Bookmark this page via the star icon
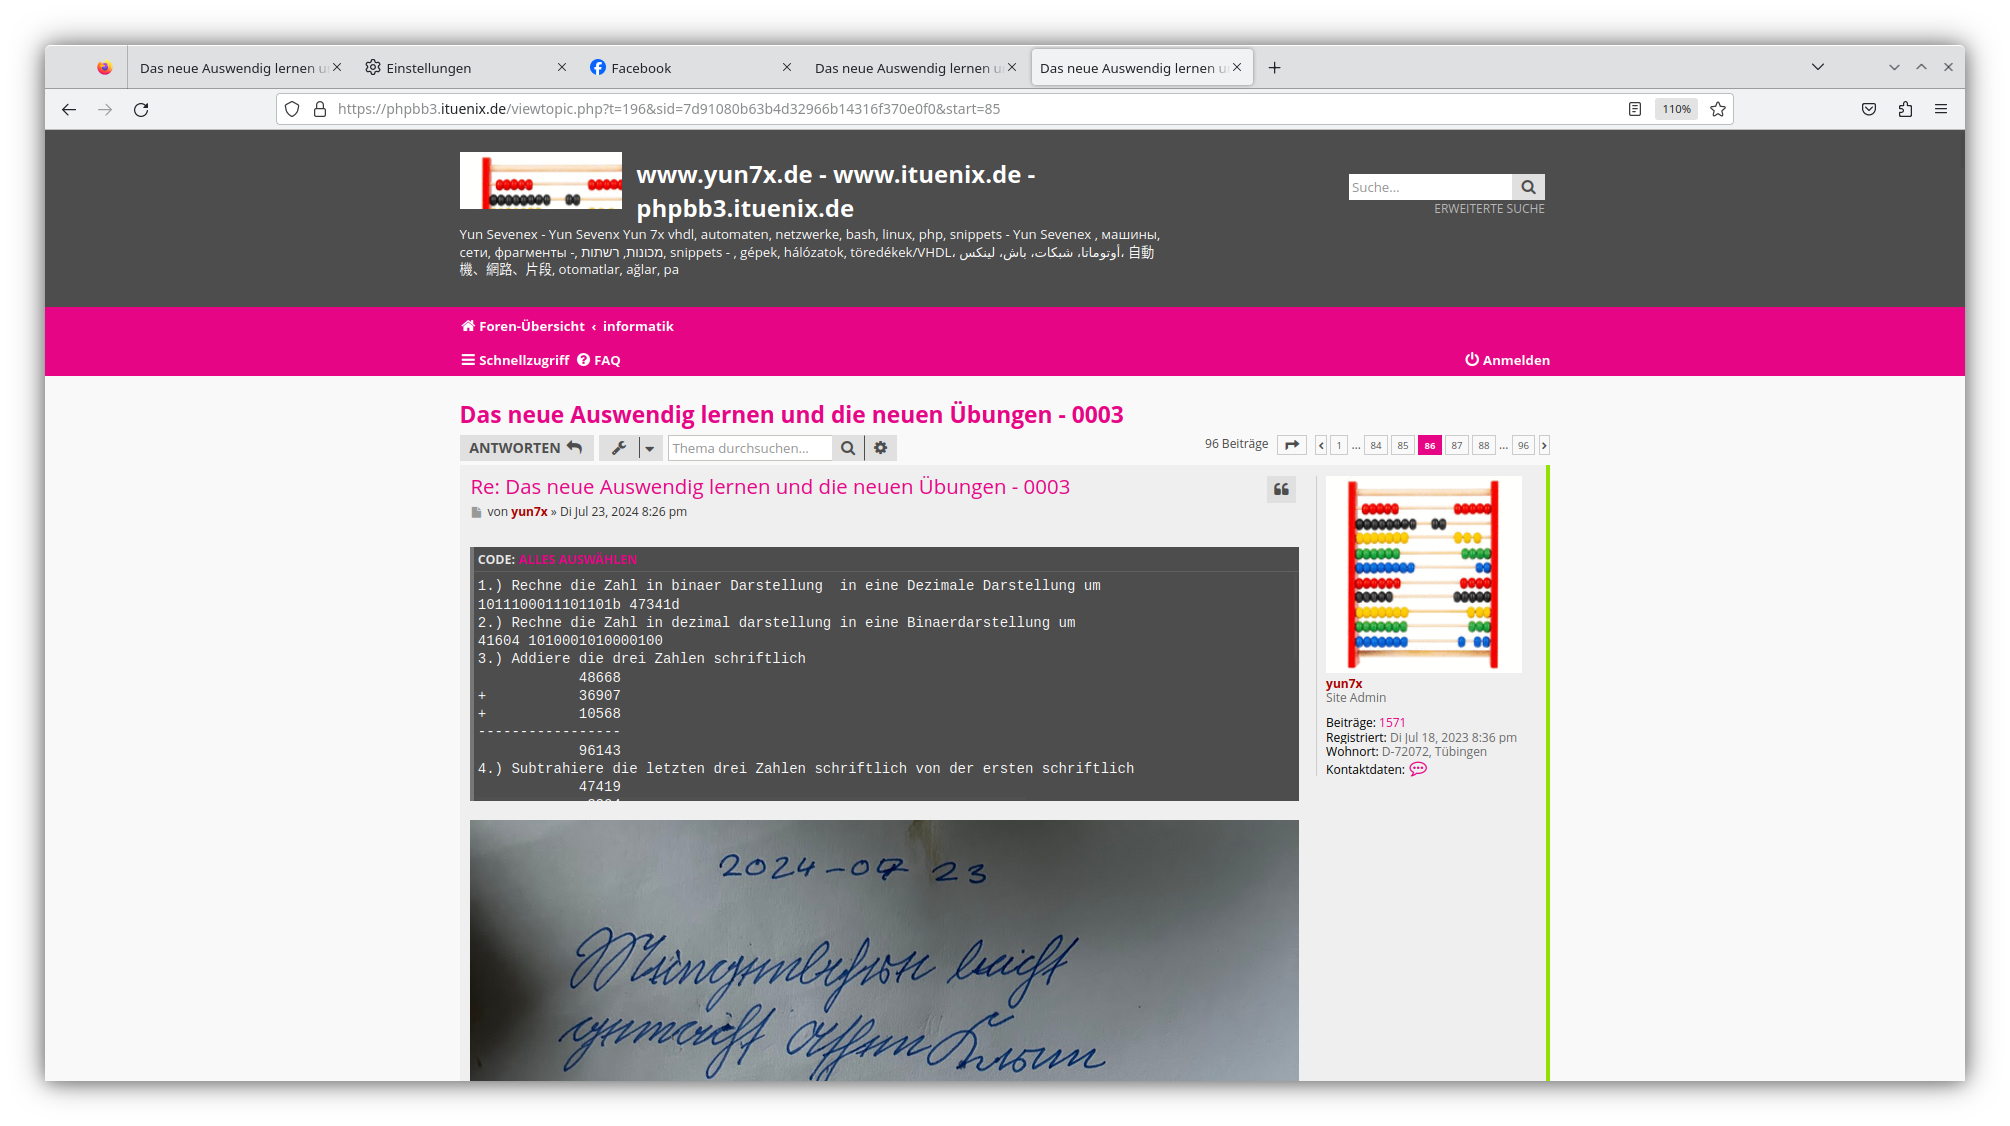This screenshot has height=1126, width=2010. [1717, 109]
